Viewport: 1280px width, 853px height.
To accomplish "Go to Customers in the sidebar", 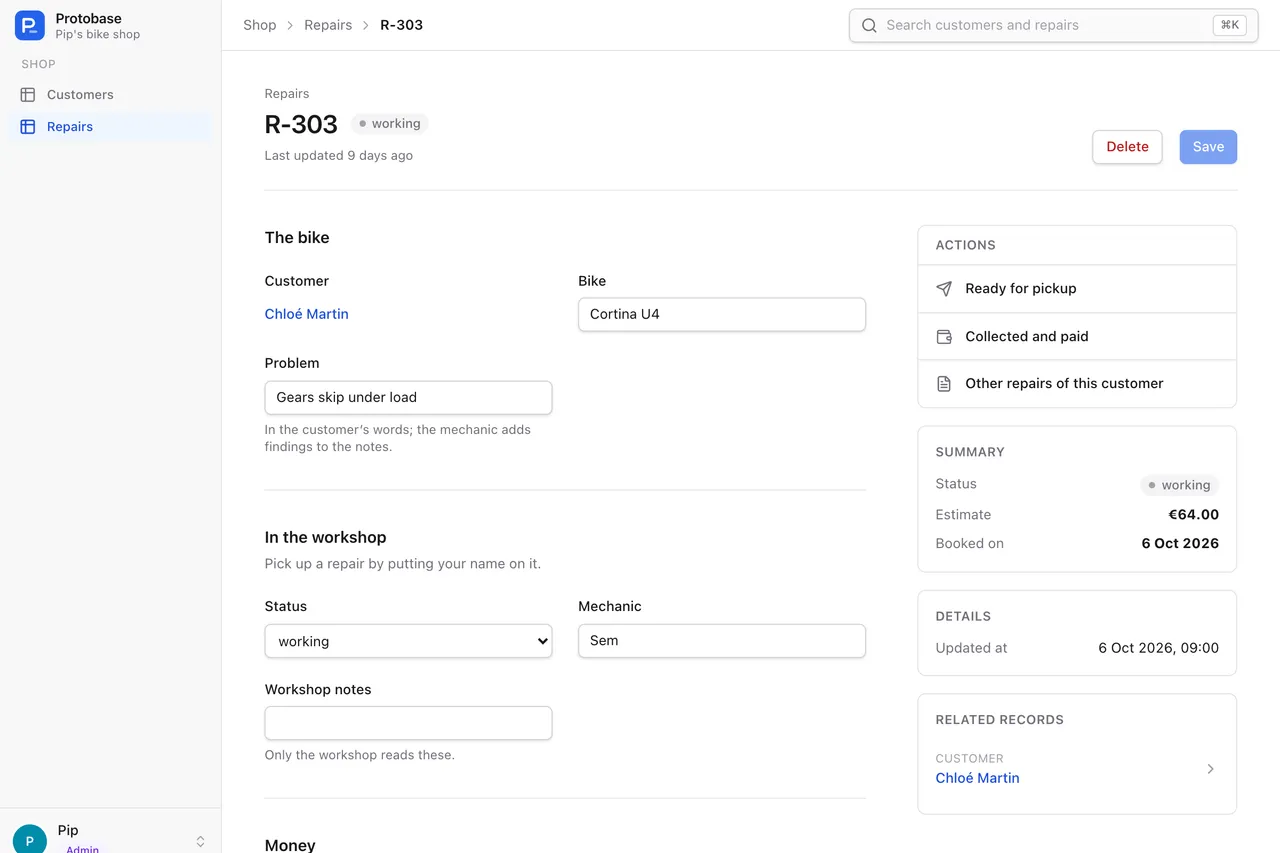I will coord(110,95).
